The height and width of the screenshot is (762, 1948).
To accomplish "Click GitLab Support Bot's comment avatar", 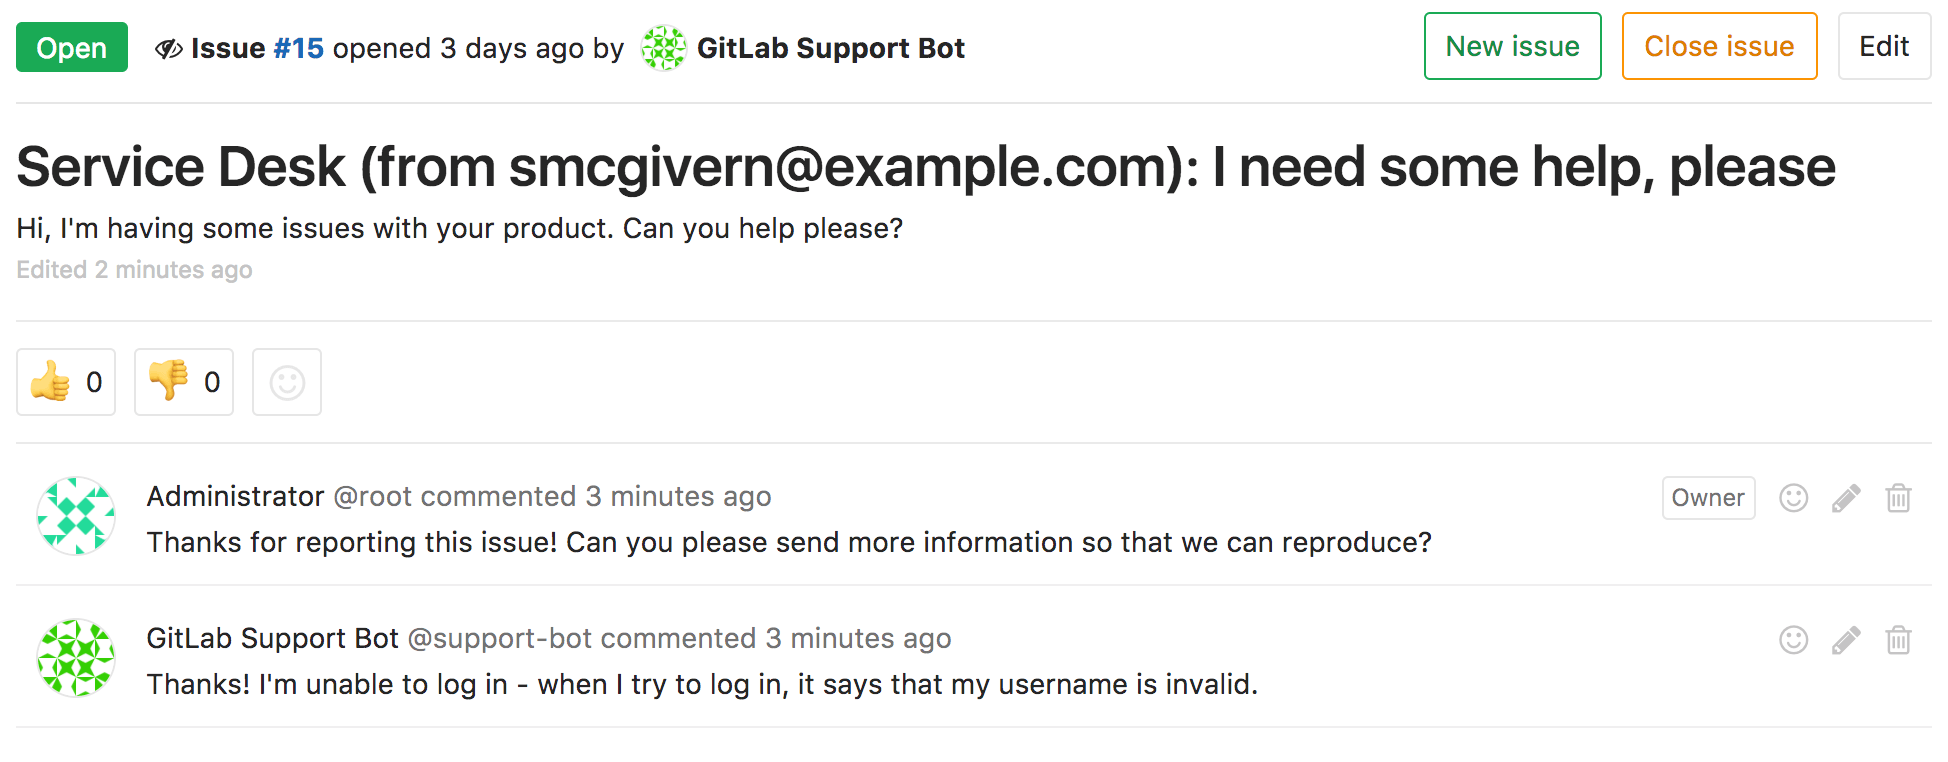I will 76,657.
